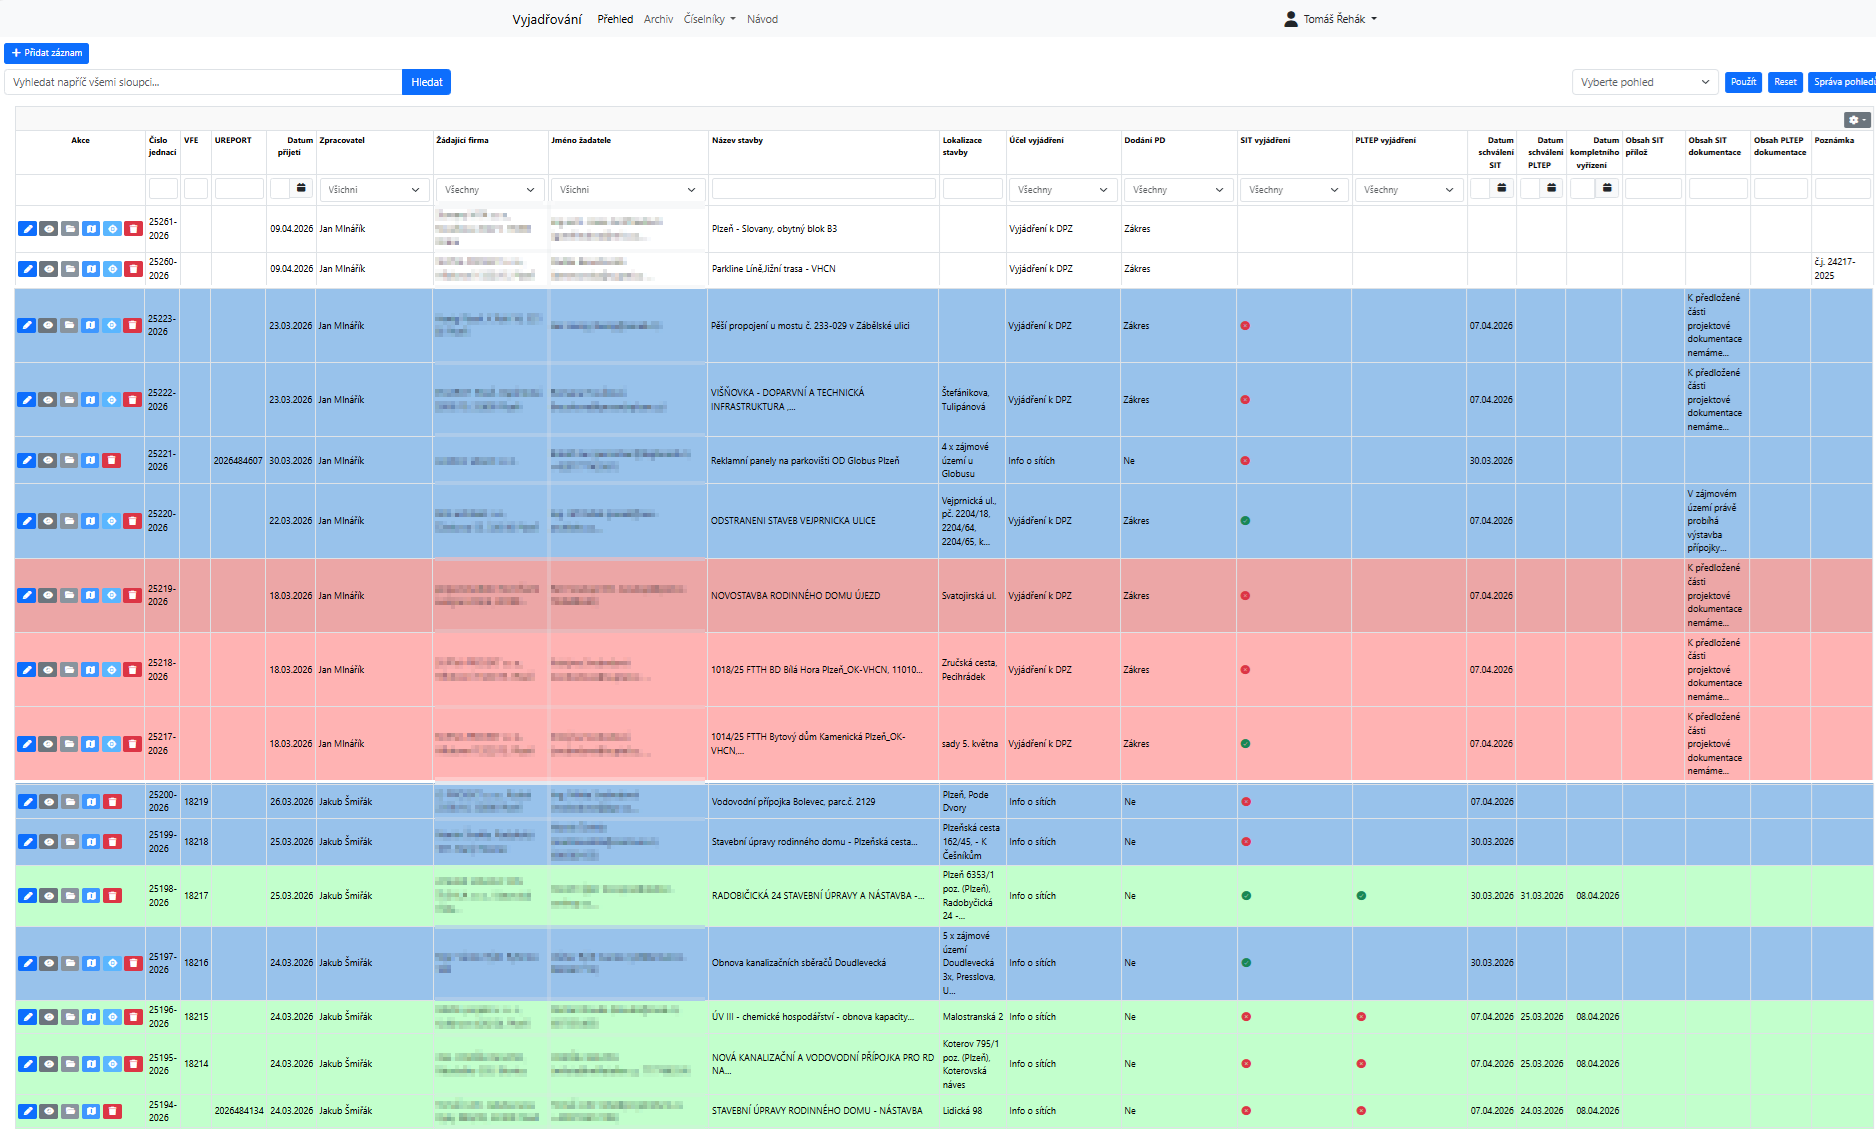Screen dimensions: 1876x1129
Task: Open the Vyberte pohled dropdown
Action: click(1645, 82)
